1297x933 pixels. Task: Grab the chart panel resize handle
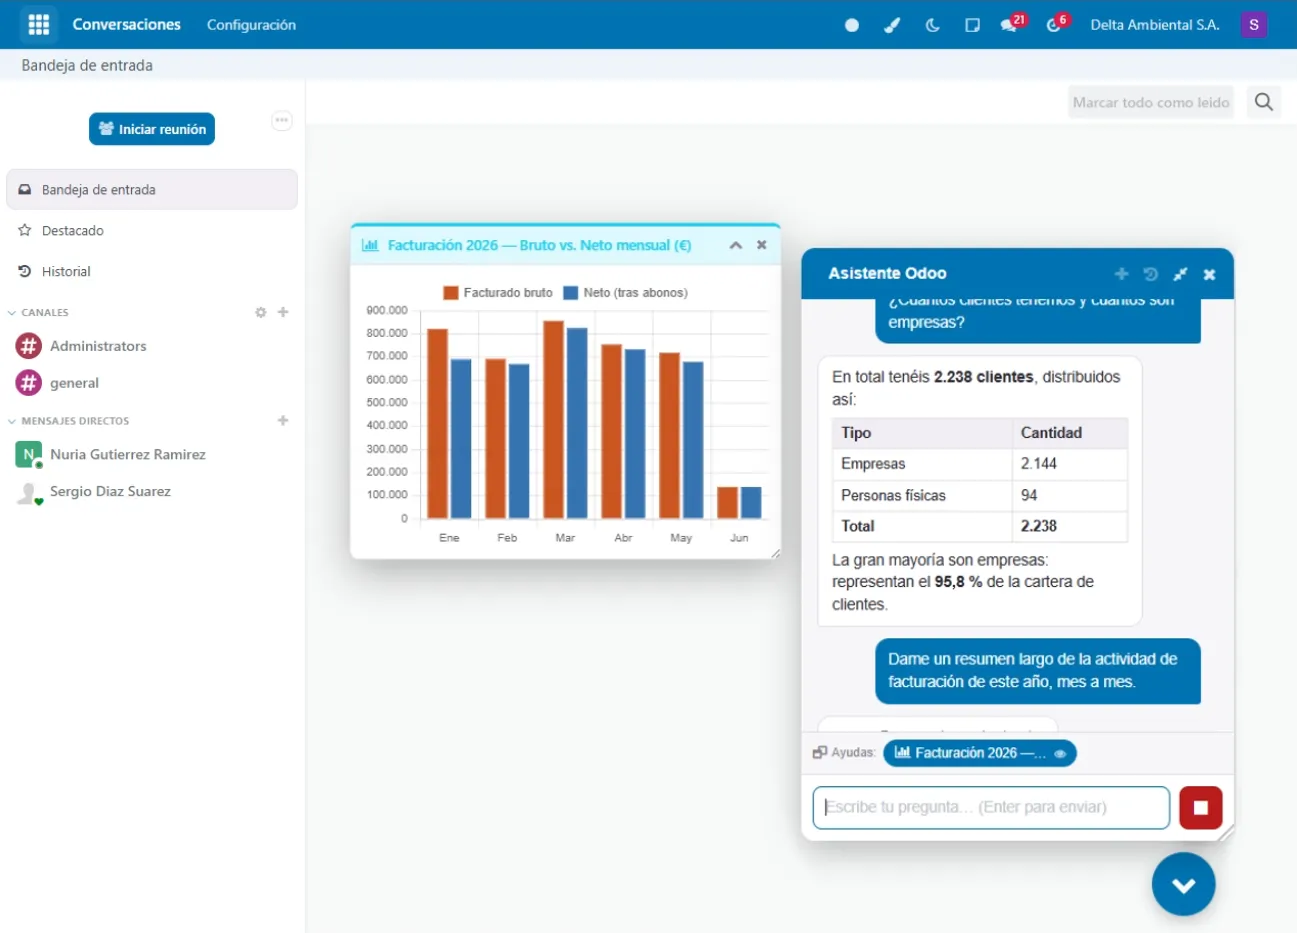click(x=774, y=552)
